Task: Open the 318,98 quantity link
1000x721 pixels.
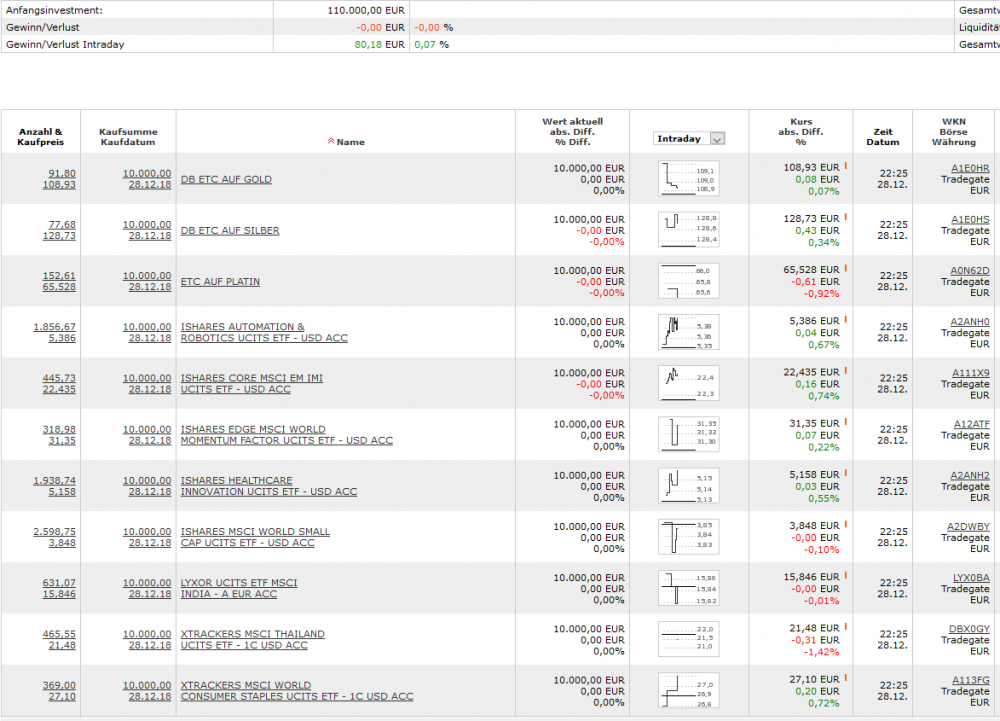Action: pos(59,429)
